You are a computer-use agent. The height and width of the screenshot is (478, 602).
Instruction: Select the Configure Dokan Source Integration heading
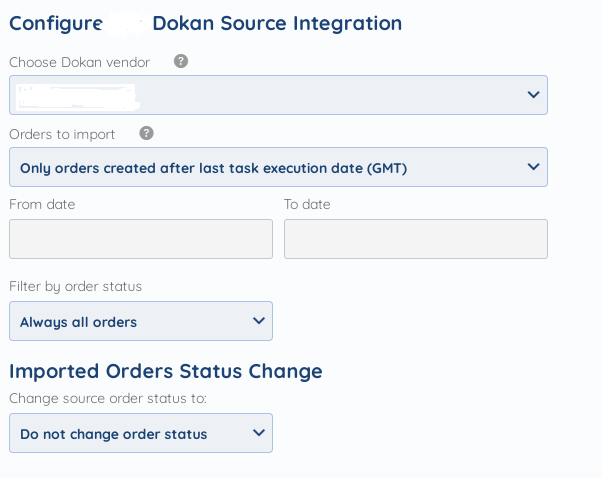tap(205, 23)
